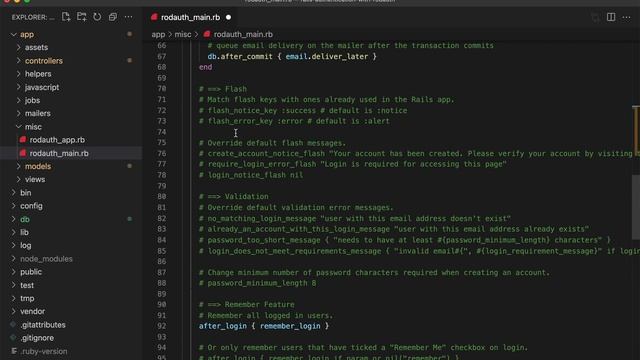Click the '# ==> Validation' comment

tap(233, 196)
